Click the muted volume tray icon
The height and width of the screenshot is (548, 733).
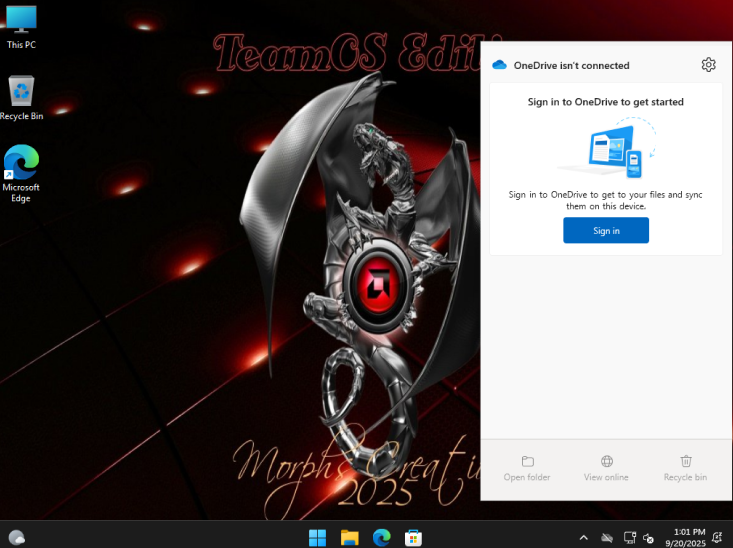648,538
